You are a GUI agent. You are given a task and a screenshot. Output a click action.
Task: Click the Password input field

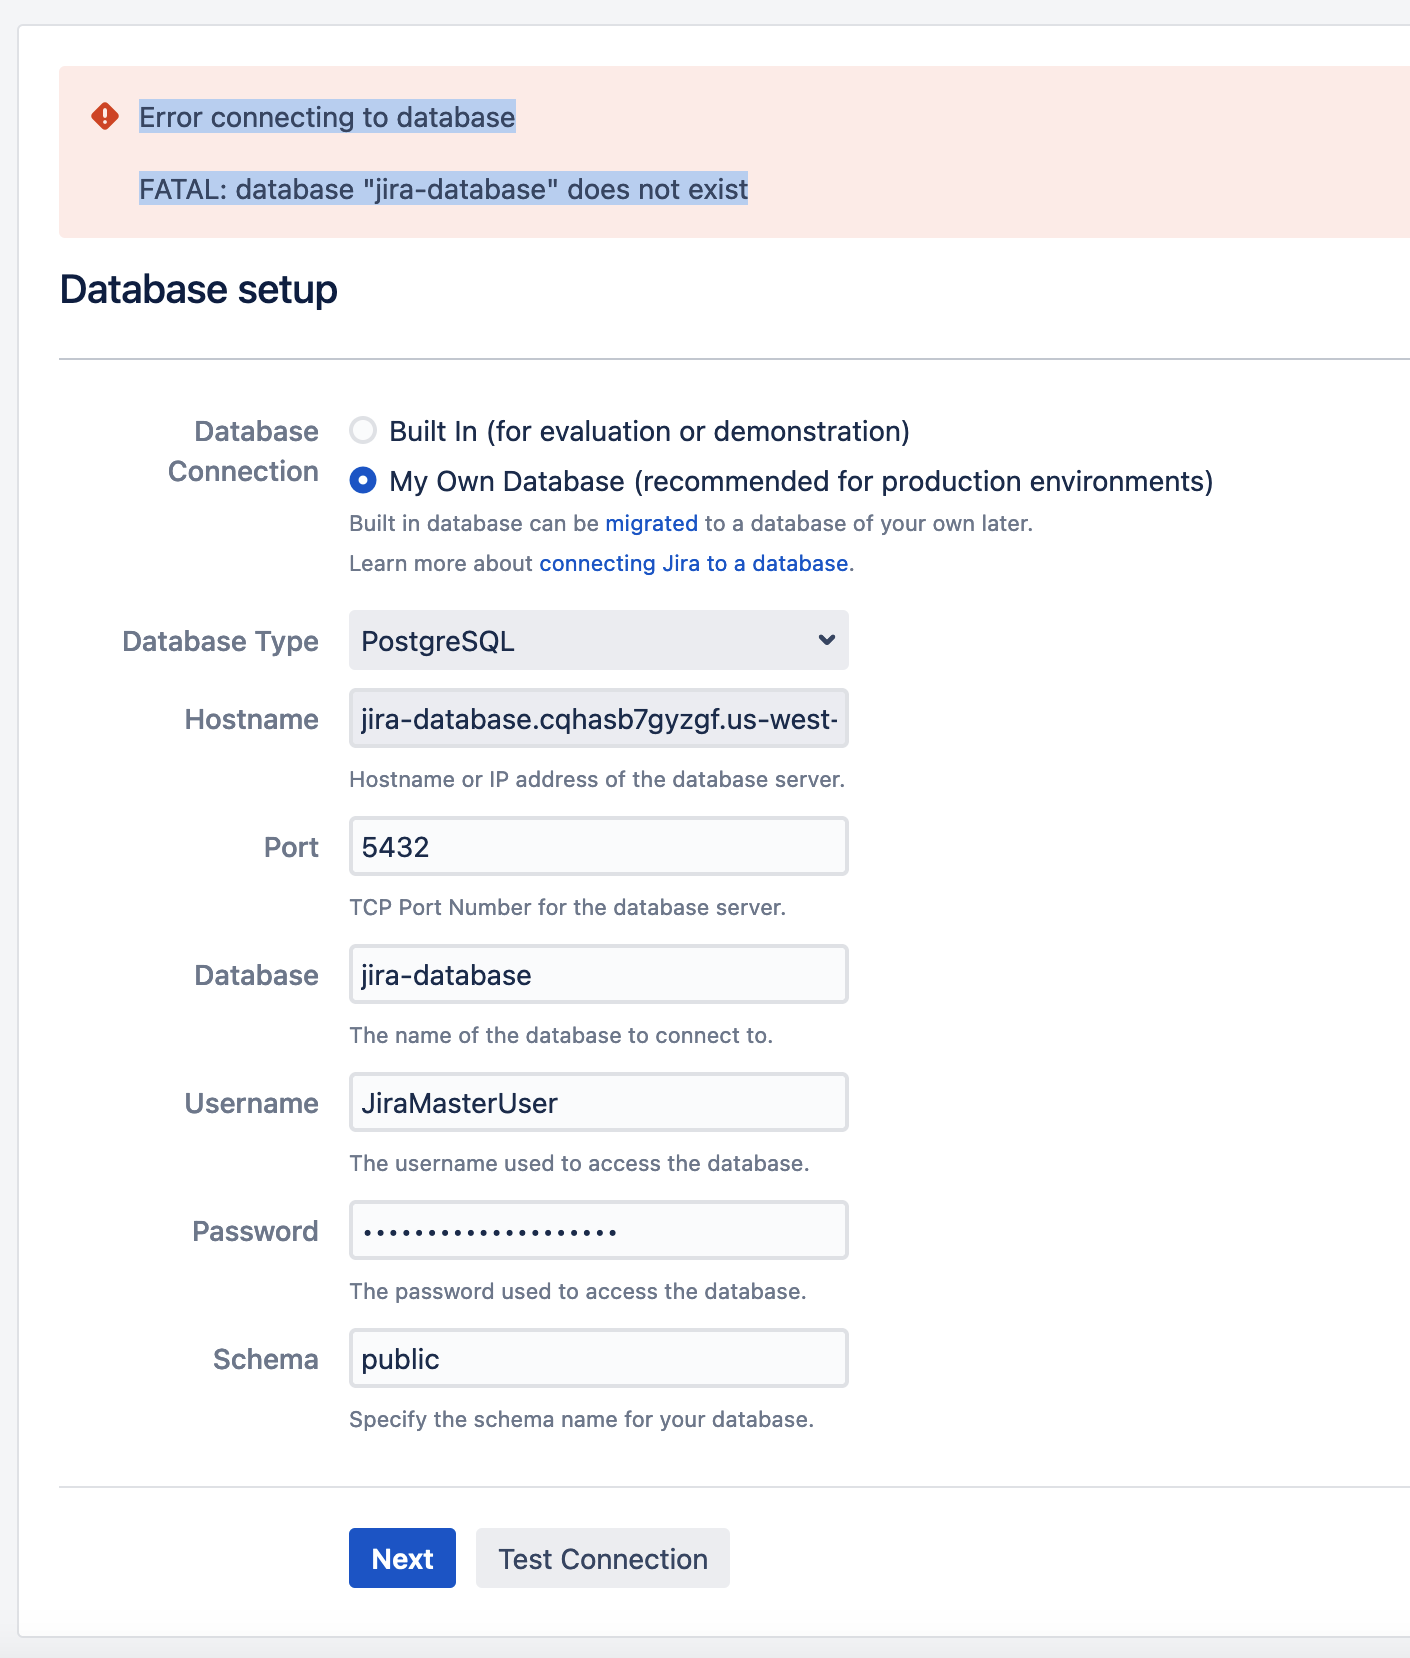pyautogui.click(x=597, y=1230)
